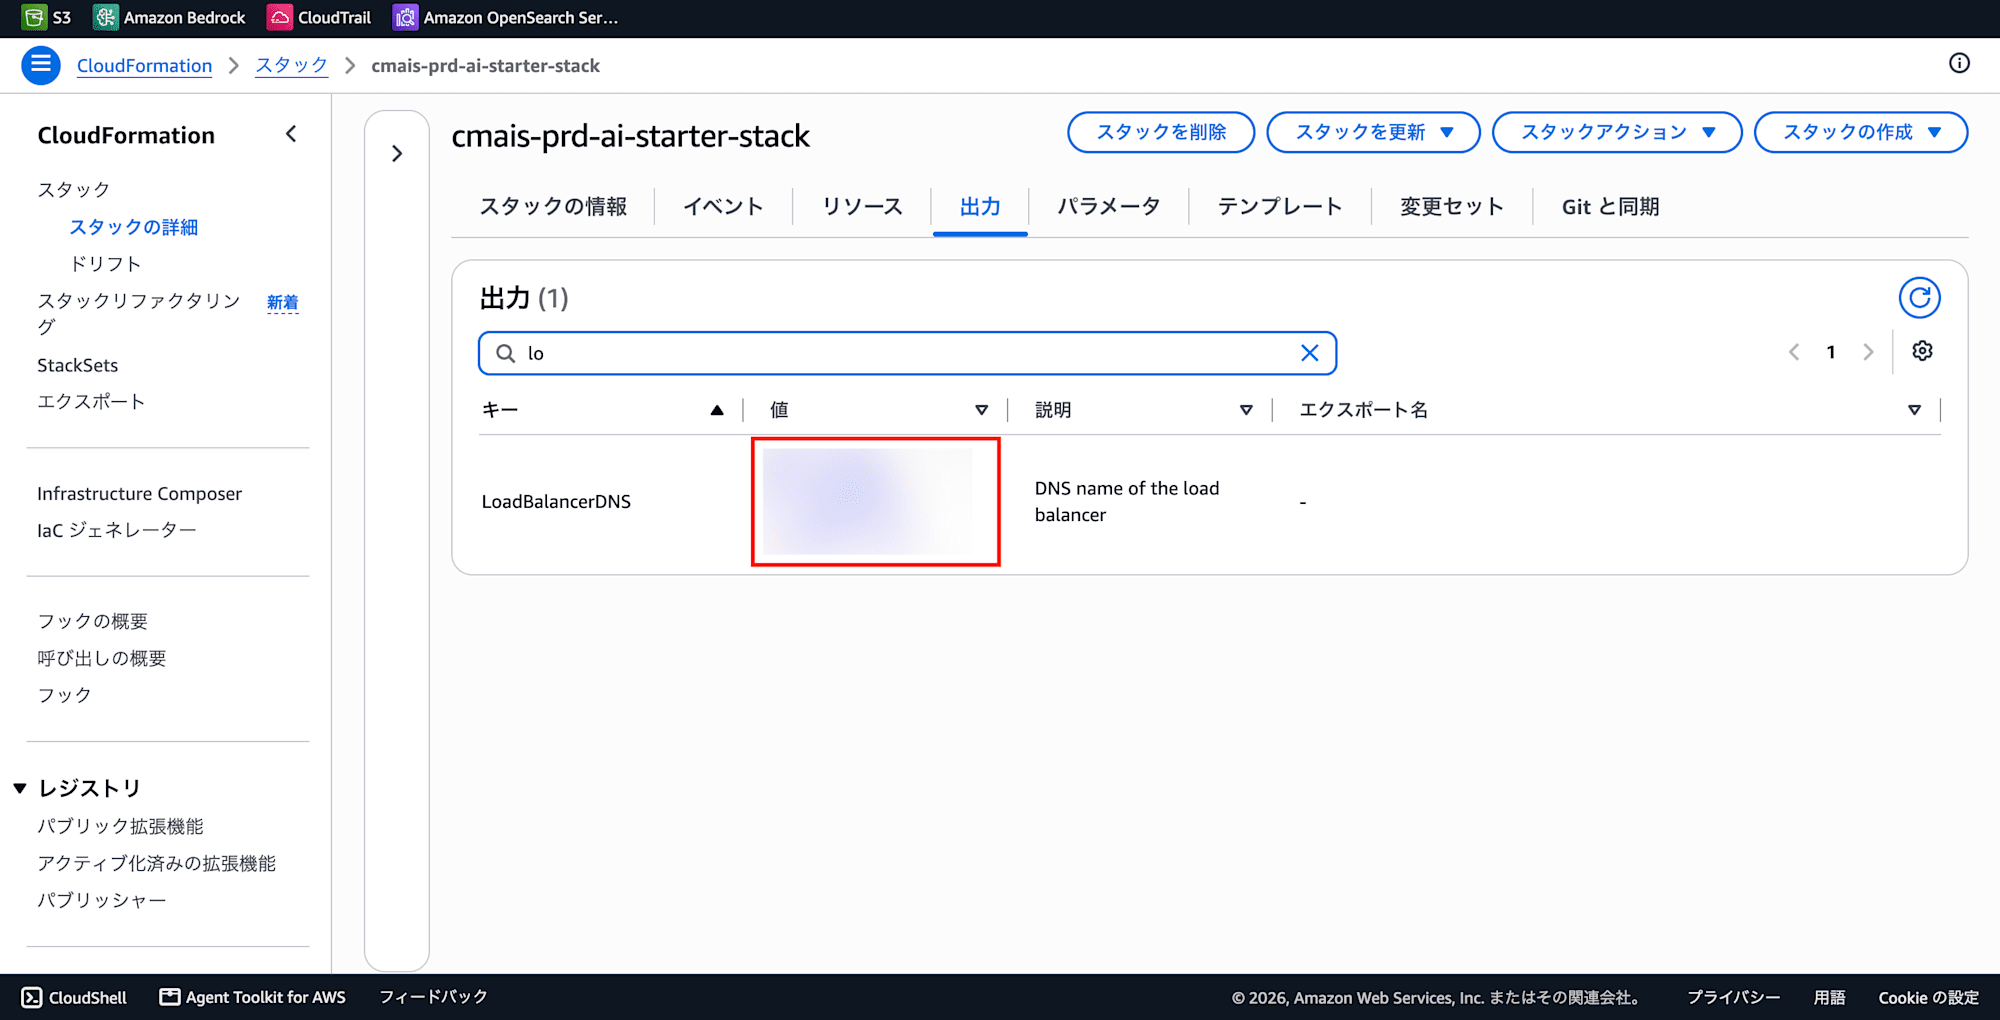2000x1020 pixels.
Task: Open CloudShell from the footer
Action: tap(75, 997)
